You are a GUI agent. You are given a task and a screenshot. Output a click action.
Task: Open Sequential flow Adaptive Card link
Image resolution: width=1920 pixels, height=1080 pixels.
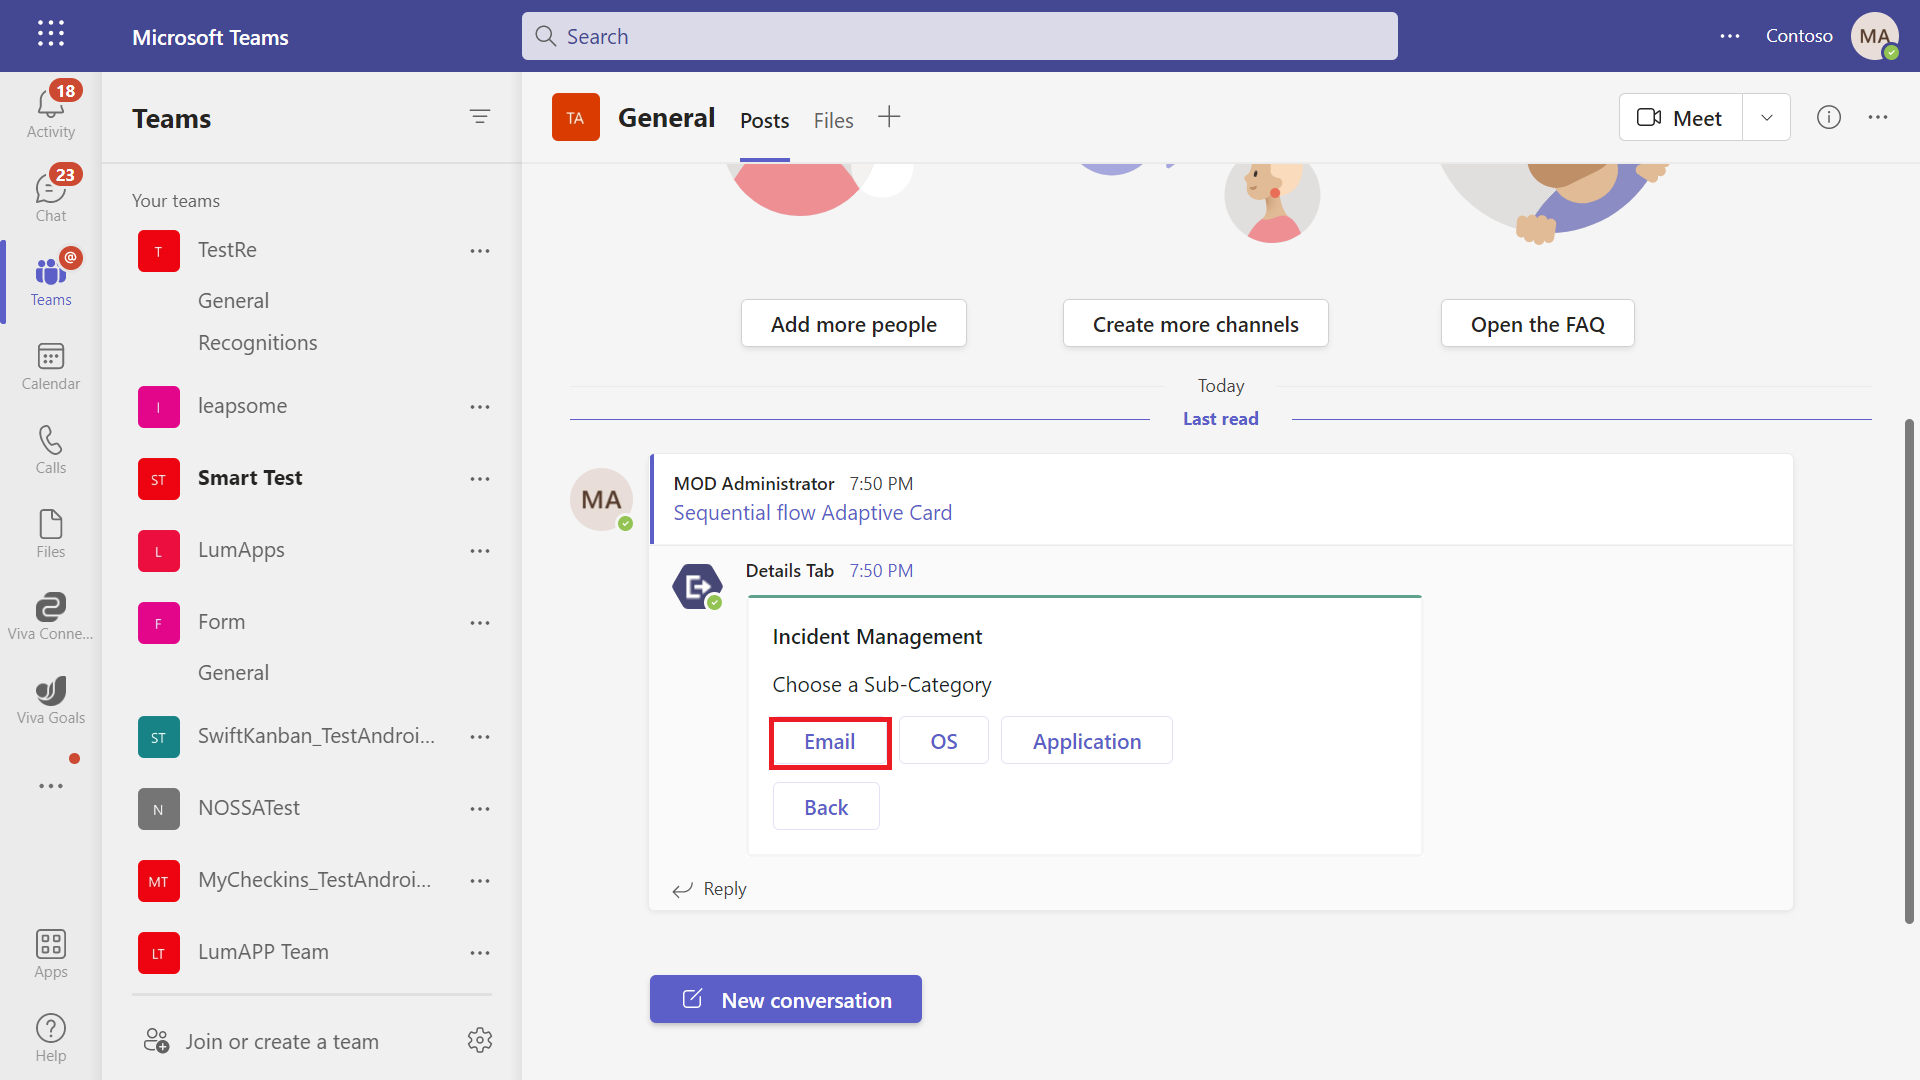click(812, 513)
